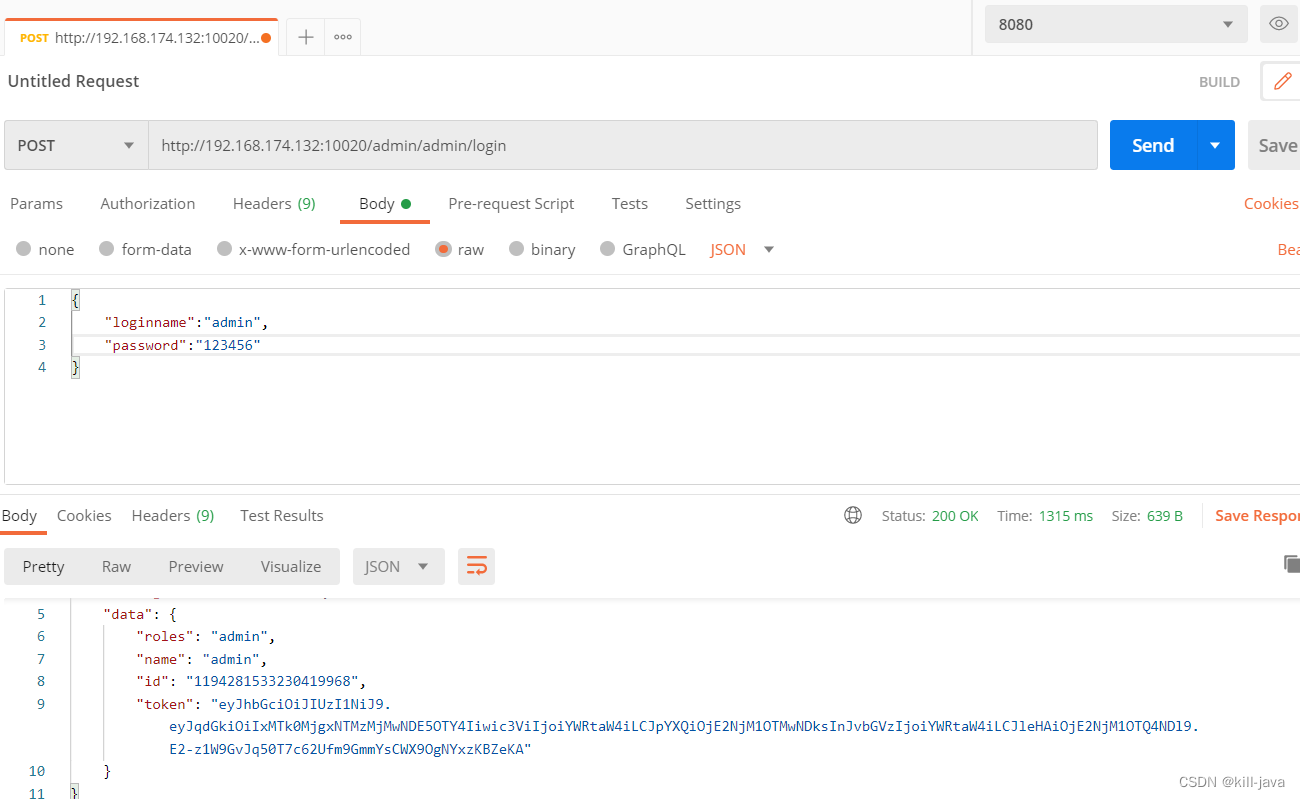1300x799 pixels.
Task: Click the "password":"123456" line in editor
Action: pyautogui.click(x=183, y=345)
